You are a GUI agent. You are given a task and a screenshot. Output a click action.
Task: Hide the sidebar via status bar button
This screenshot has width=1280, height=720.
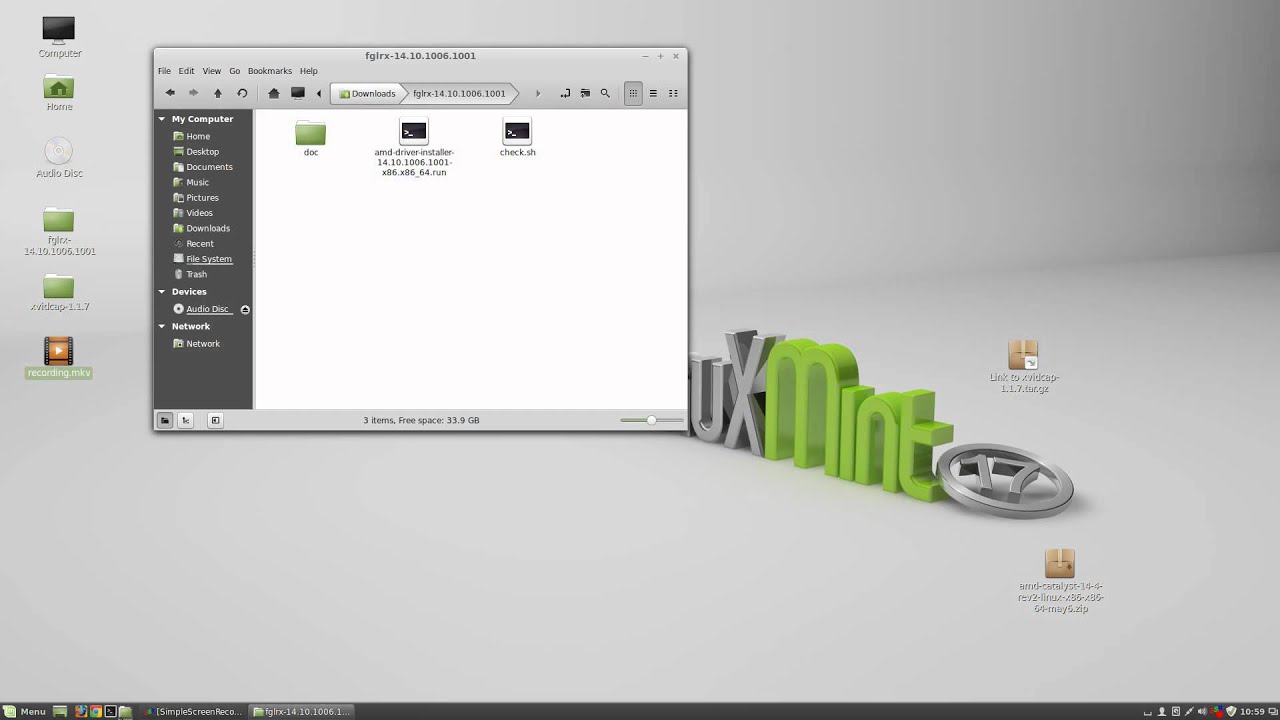[215, 420]
